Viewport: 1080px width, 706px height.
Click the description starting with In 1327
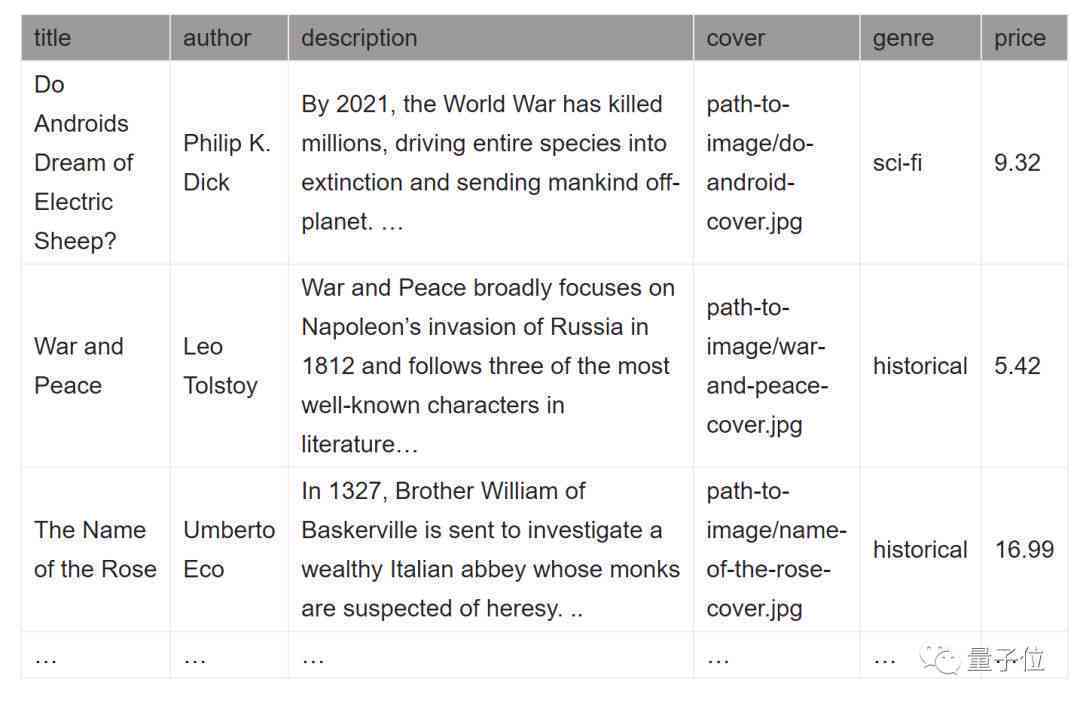pos(490,550)
